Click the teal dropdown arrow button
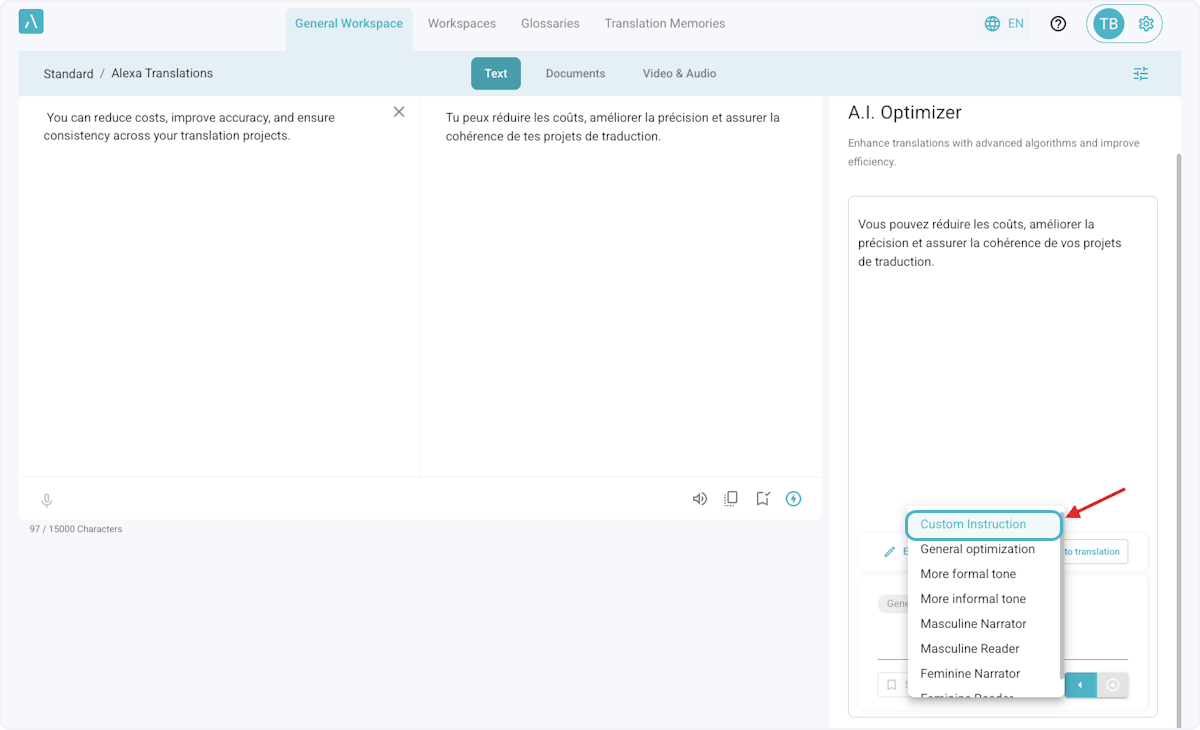The image size is (1200, 730). [x=1080, y=685]
